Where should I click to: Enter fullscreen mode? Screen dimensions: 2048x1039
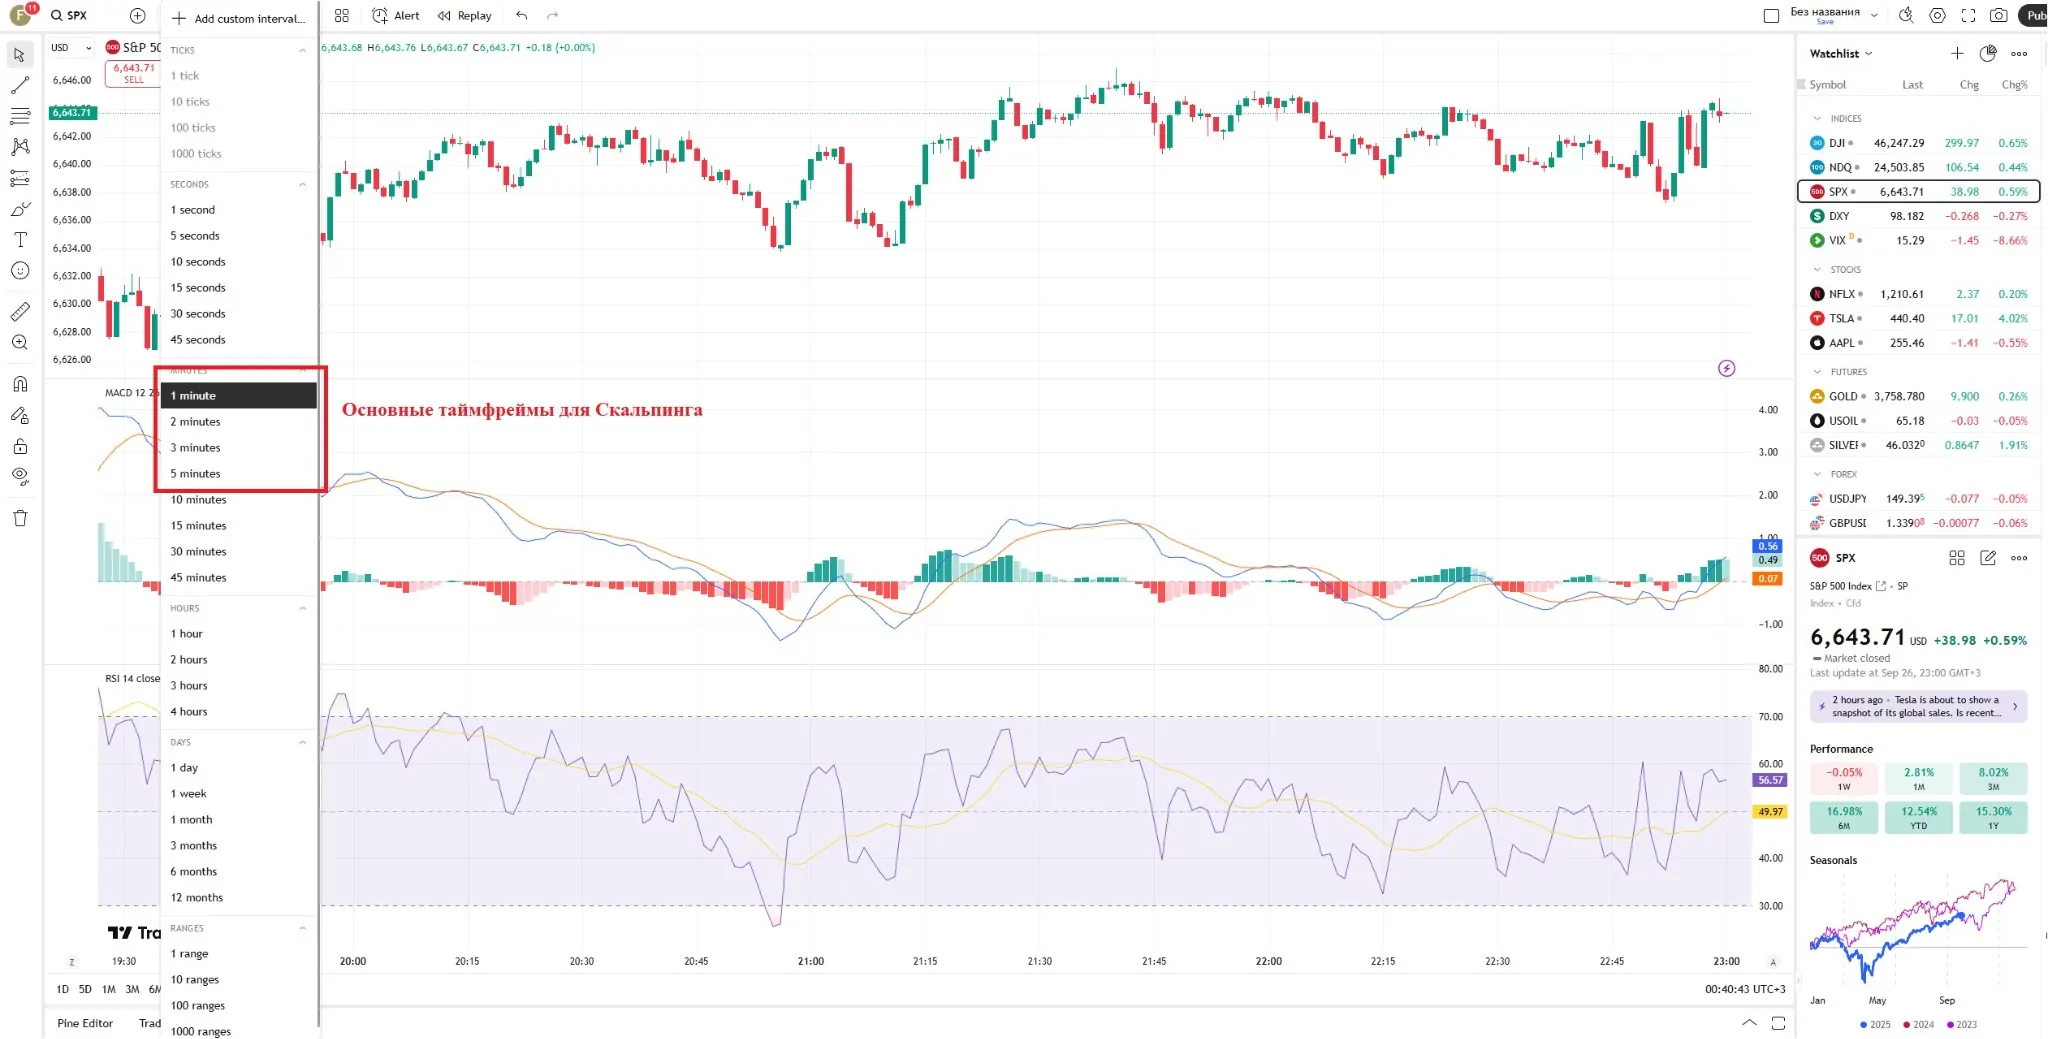(x=1968, y=15)
